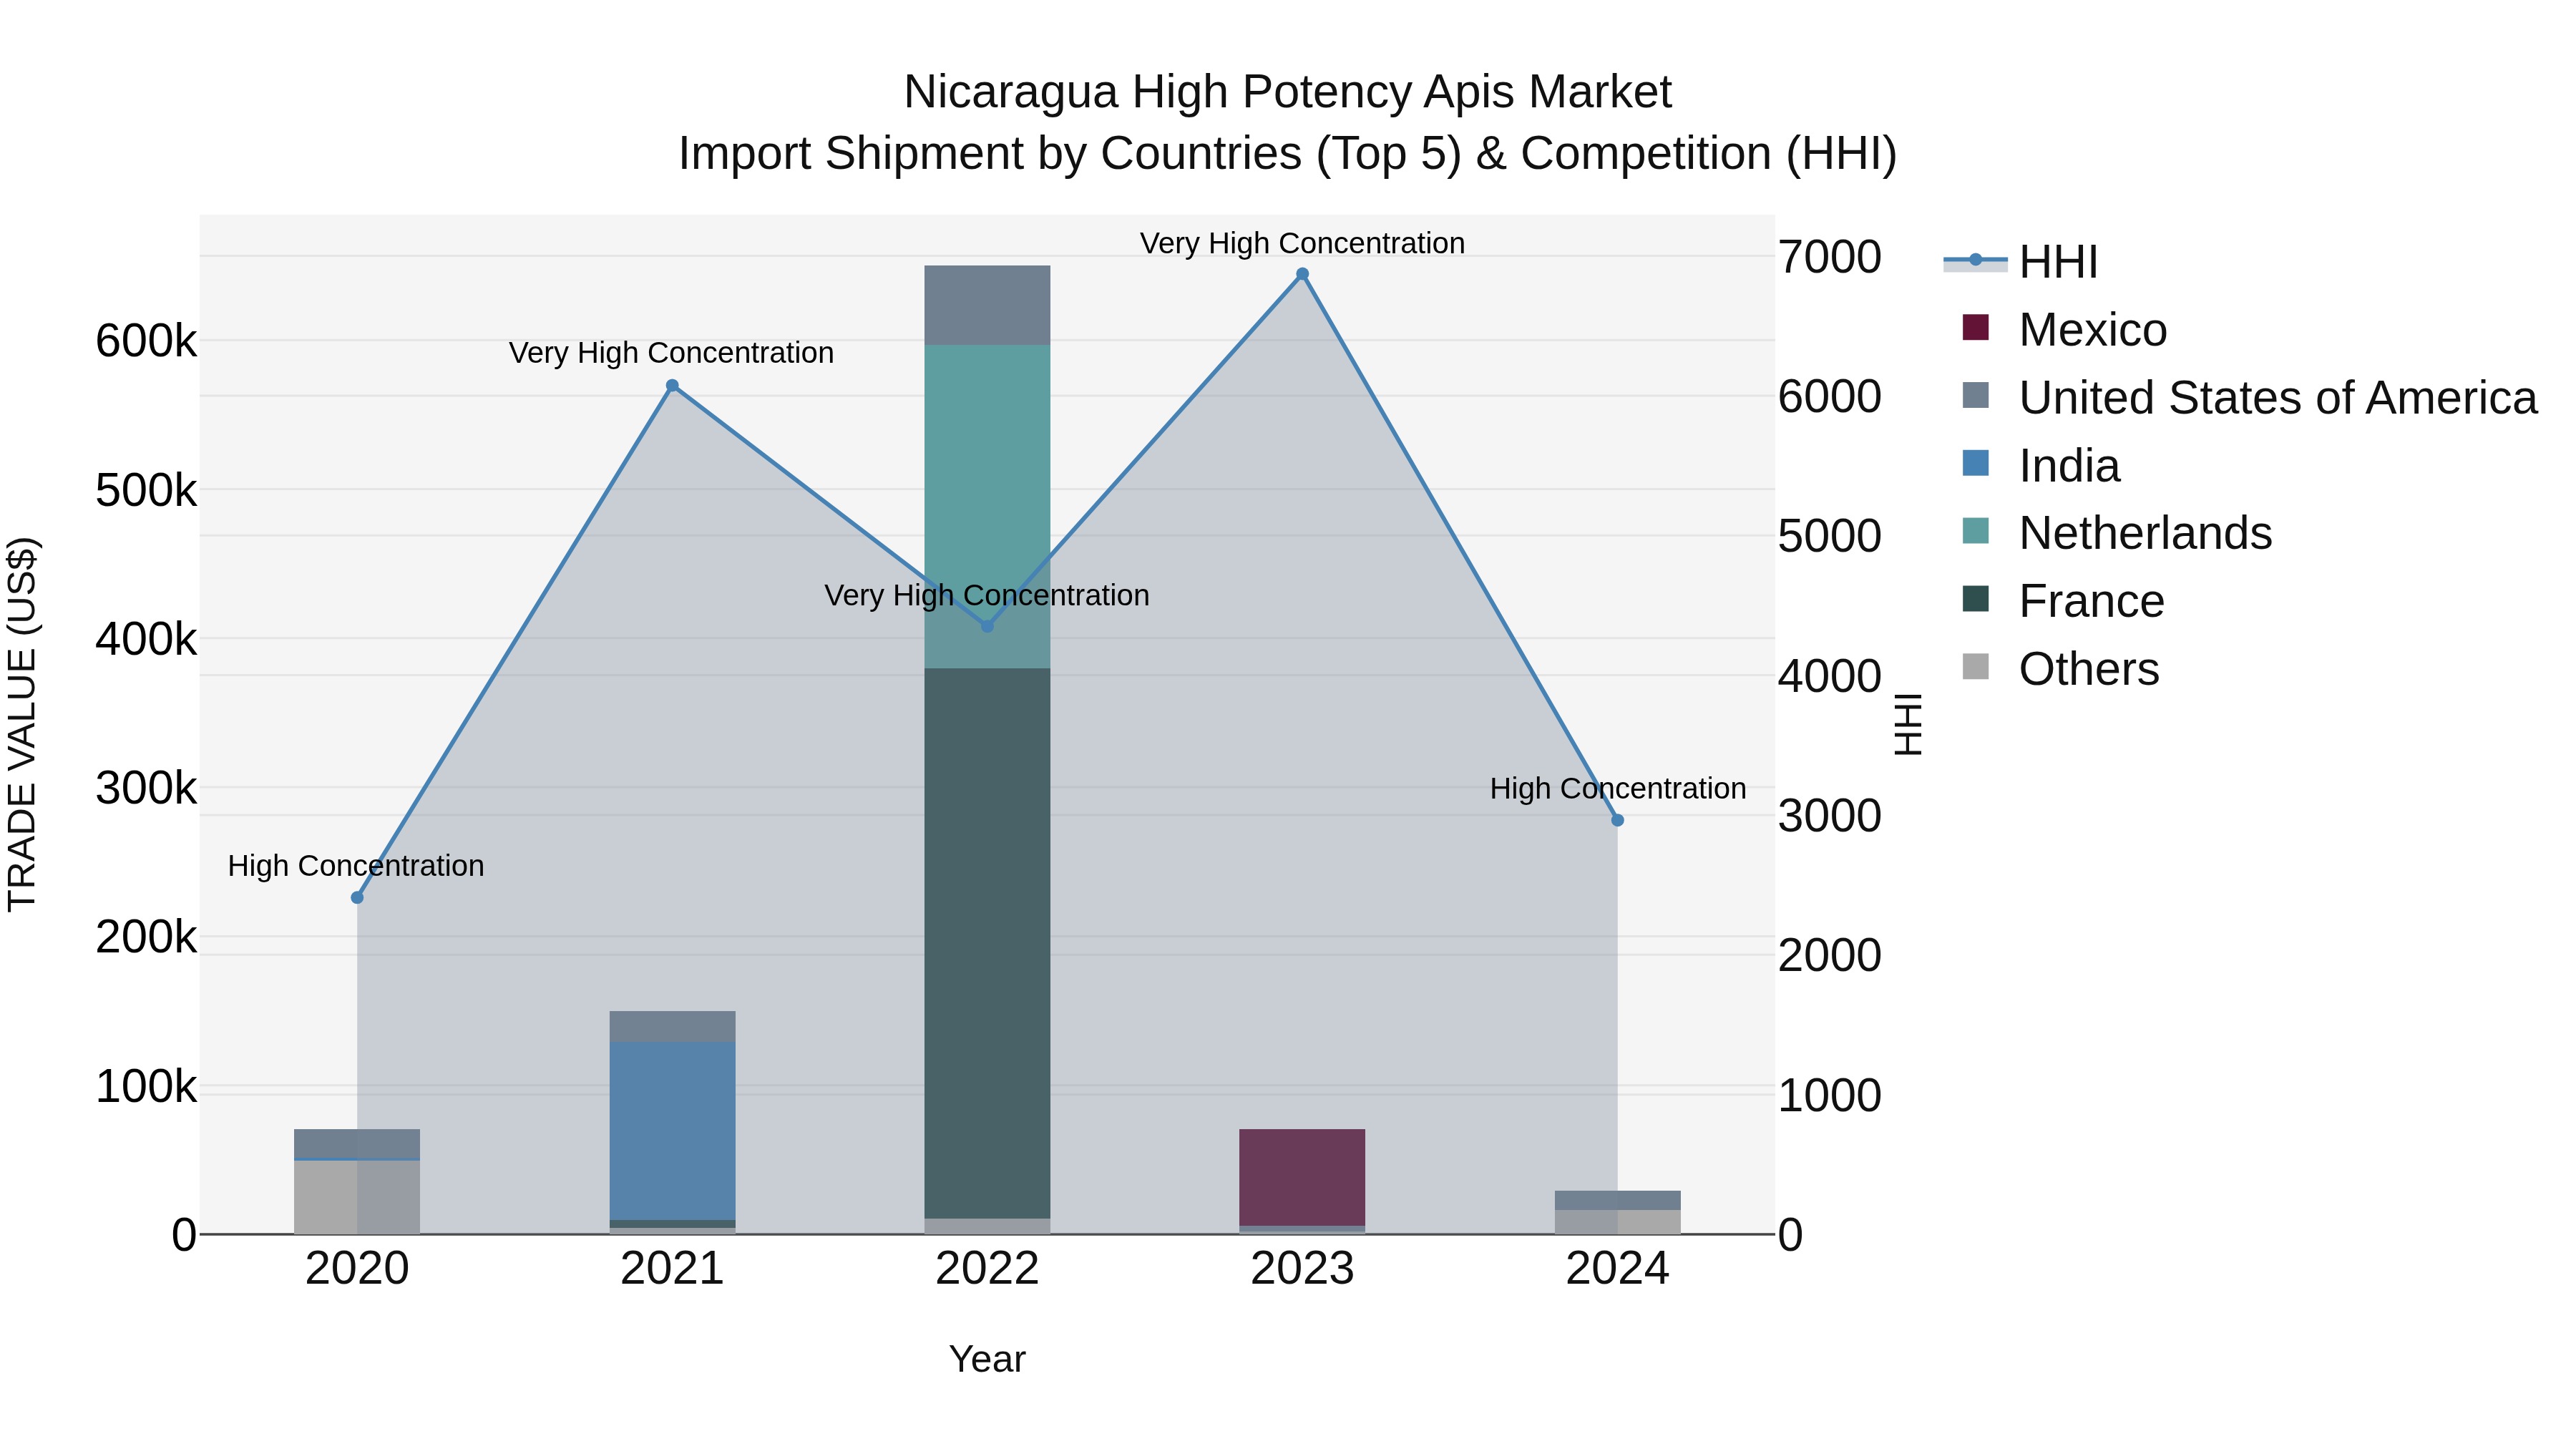This screenshot has width=2576, height=1449.
Task: Click the USA segment in 2024 bar
Action: tap(1617, 1200)
